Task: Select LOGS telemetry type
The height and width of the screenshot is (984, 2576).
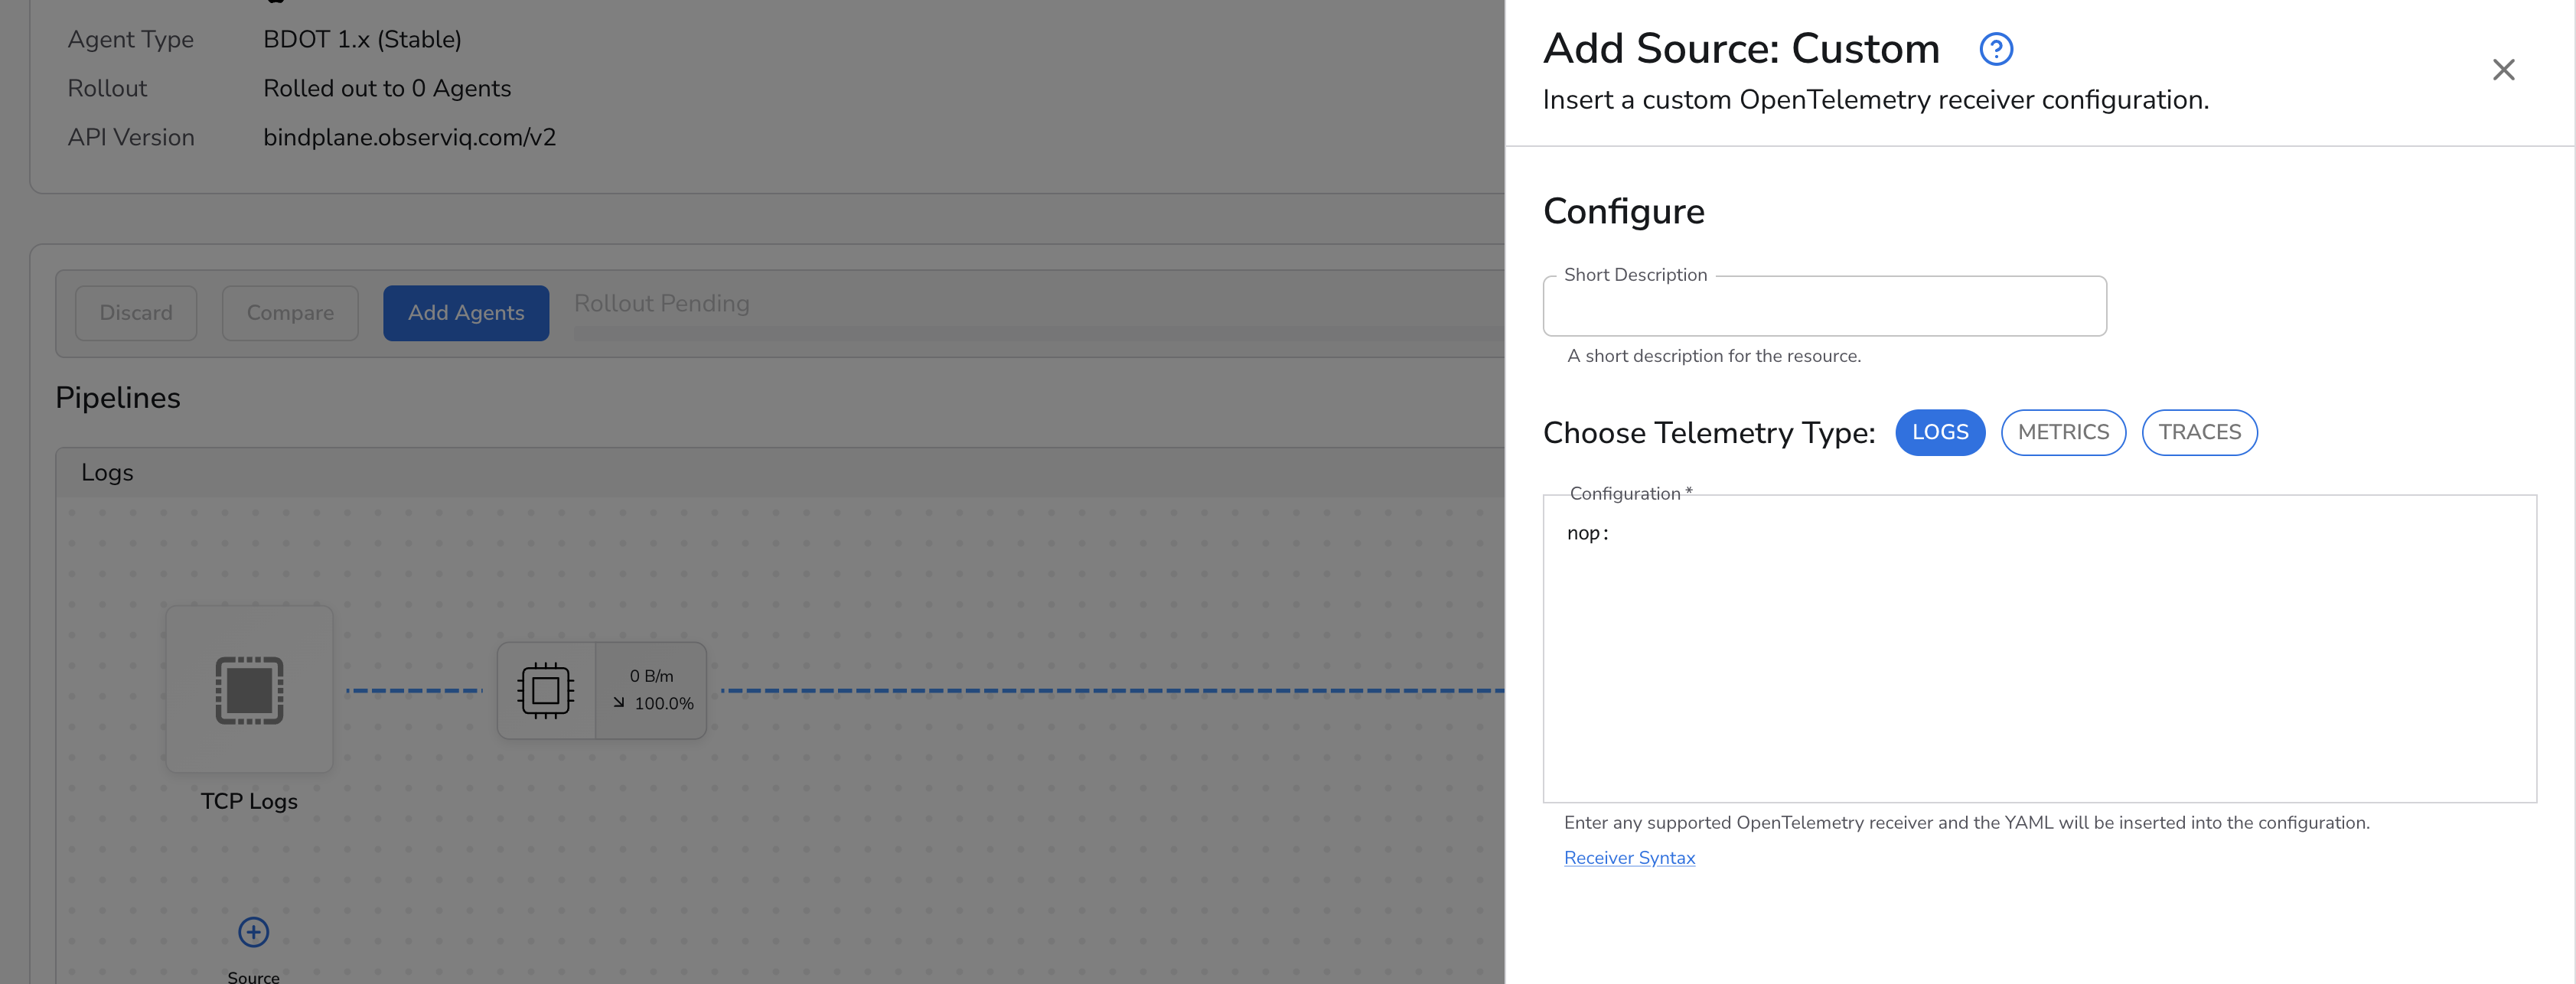Action: [x=1939, y=432]
